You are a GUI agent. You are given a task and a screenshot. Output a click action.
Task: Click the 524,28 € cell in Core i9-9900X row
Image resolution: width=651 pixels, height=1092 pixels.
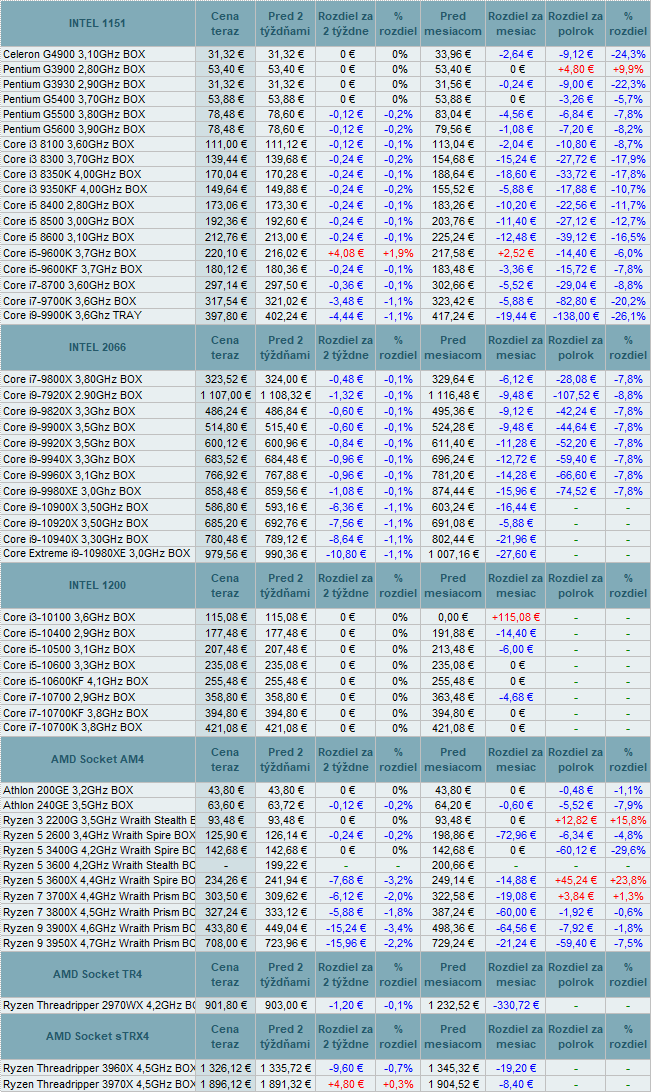point(453,428)
